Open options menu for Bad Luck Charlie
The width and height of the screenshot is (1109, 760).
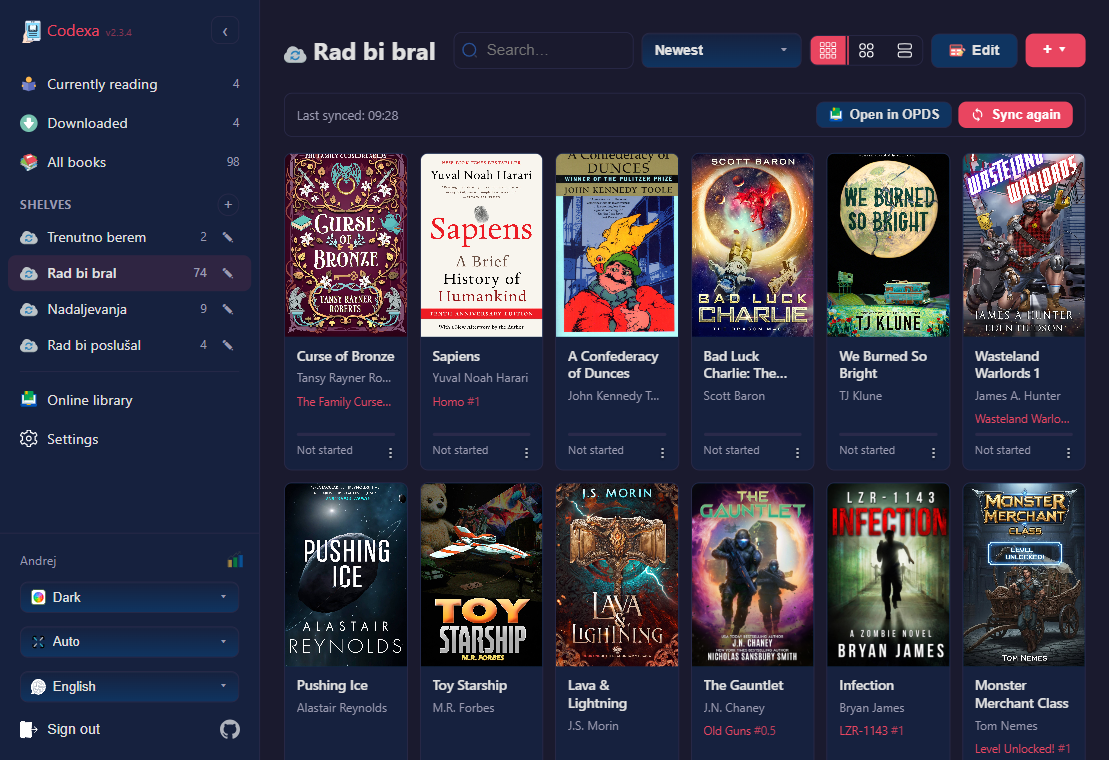(x=797, y=452)
